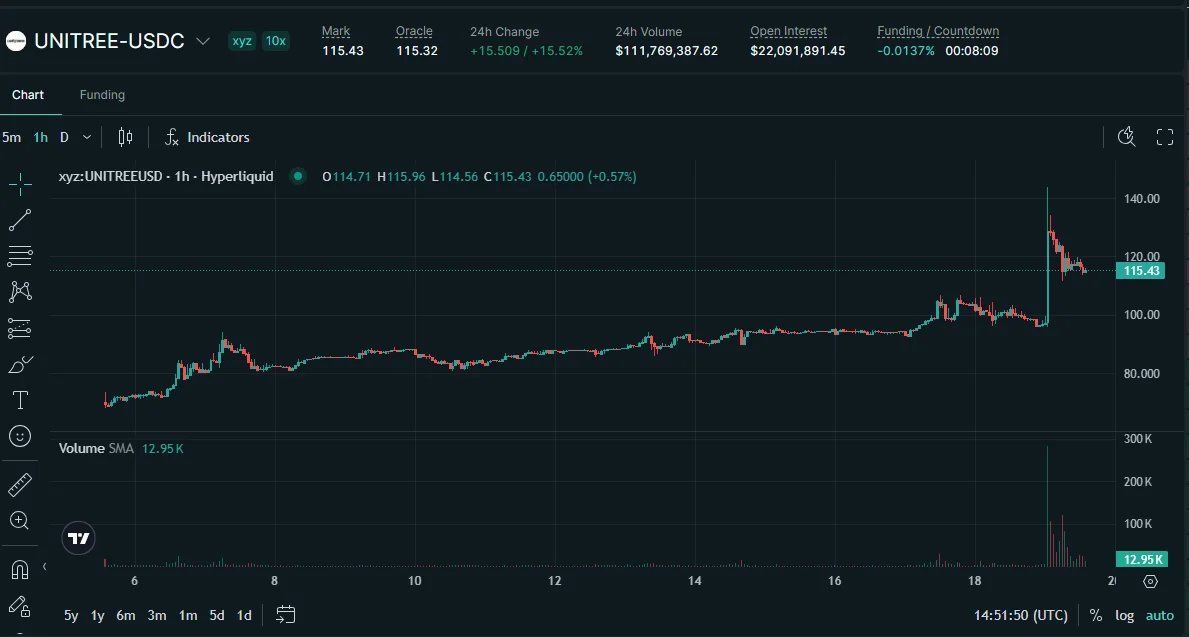Click the Funding / Countdown label

click(938, 31)
